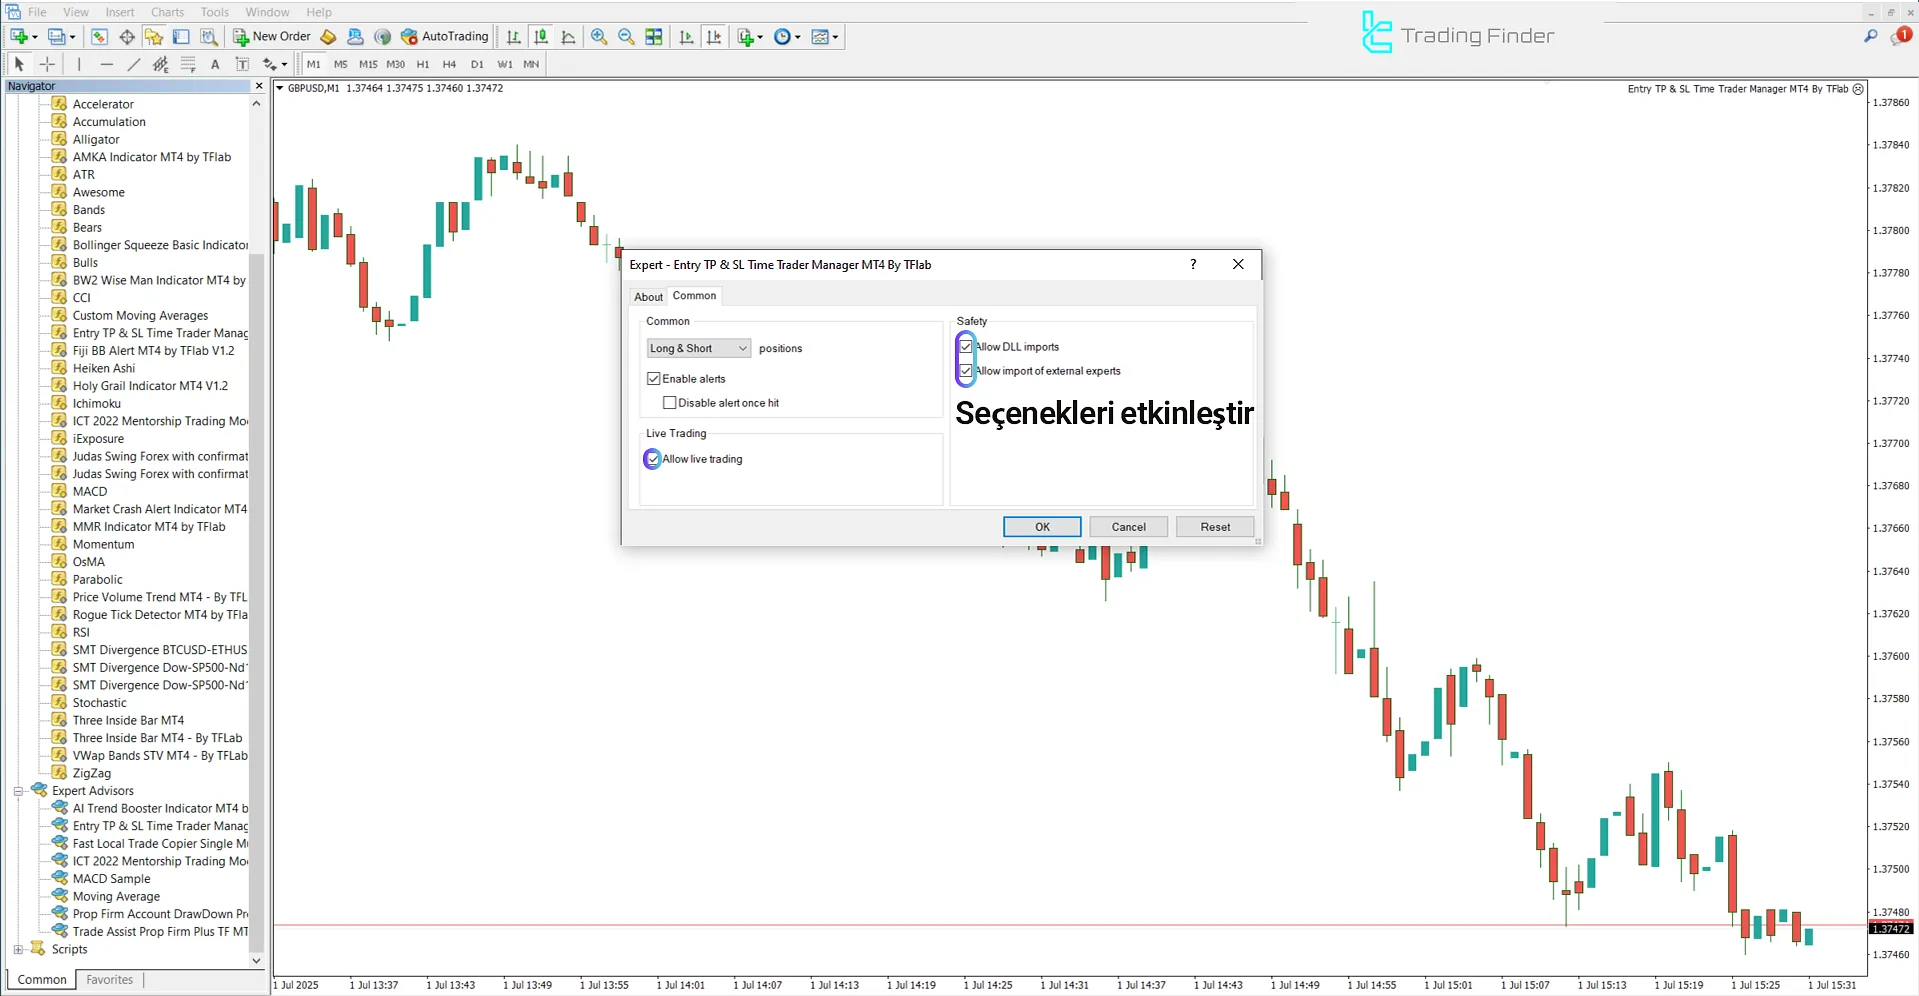
Task: Select MACD in the Navigator list
Action: (89, 491)
